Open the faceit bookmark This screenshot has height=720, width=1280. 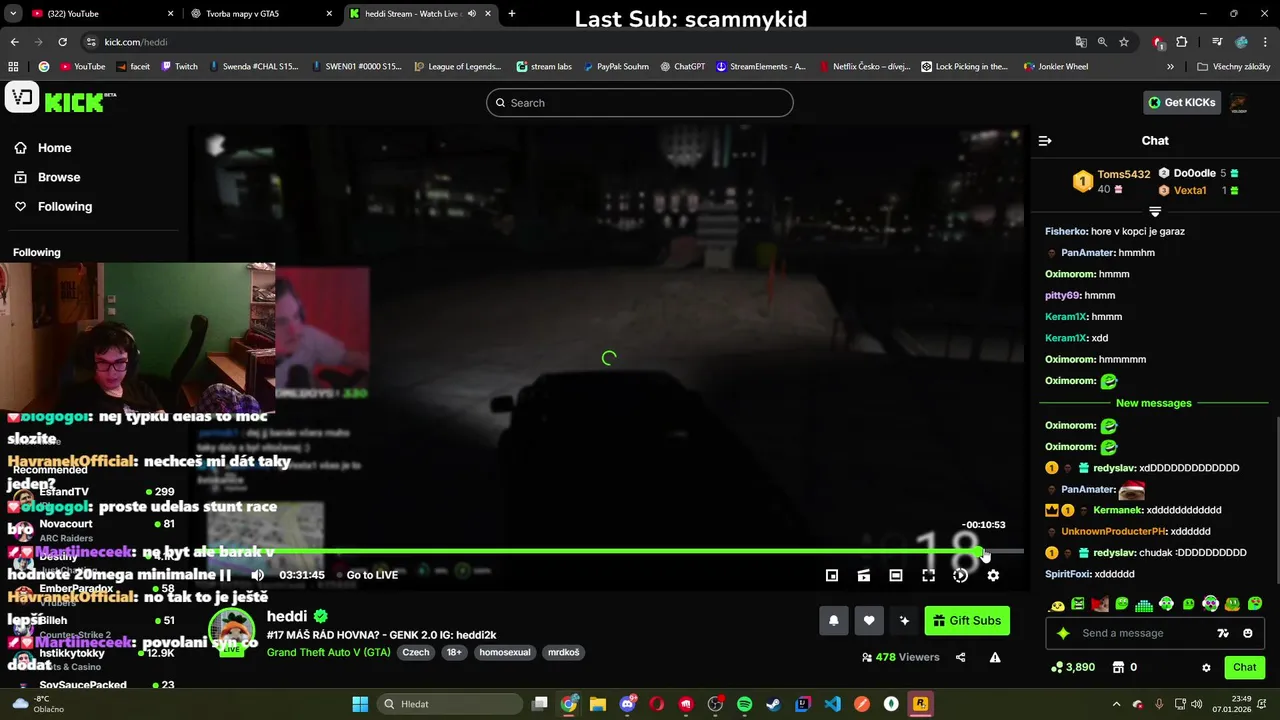[x=132, y=67]
